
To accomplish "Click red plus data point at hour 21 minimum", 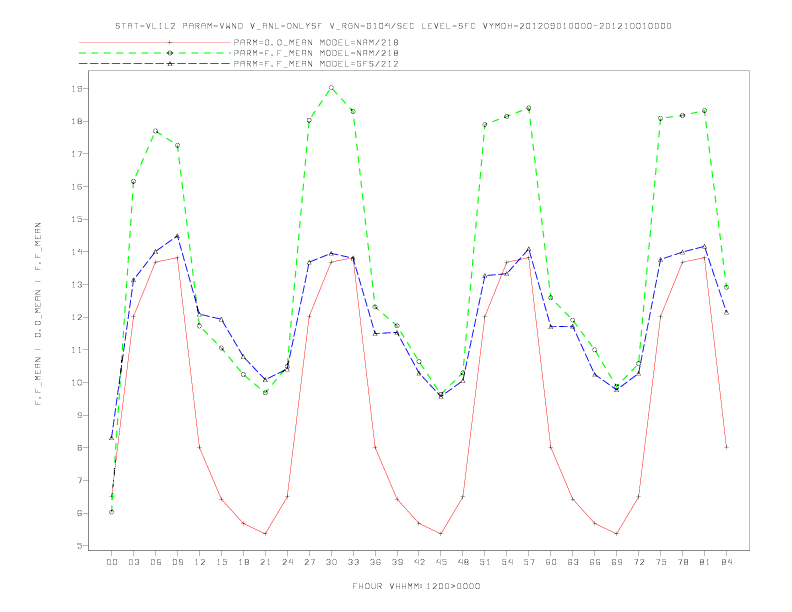I will click(x=265, y=534).
